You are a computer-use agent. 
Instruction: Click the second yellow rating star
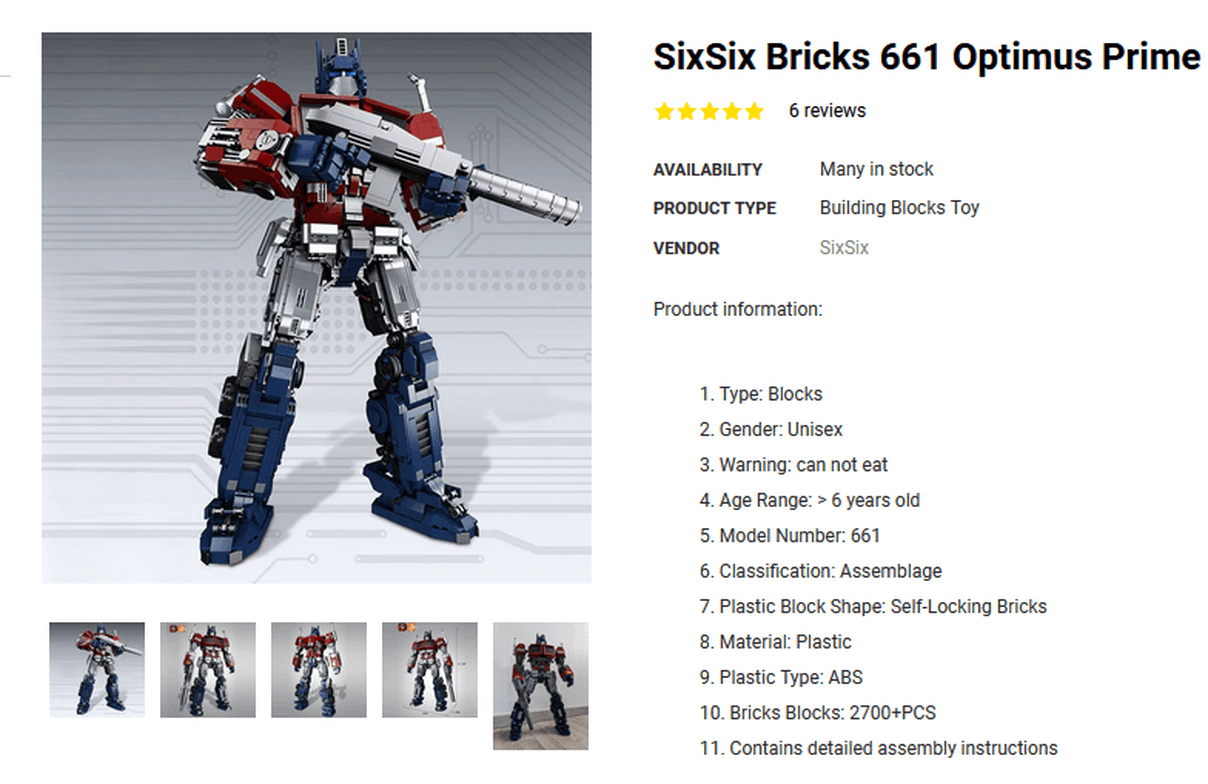tap(687, 111)
